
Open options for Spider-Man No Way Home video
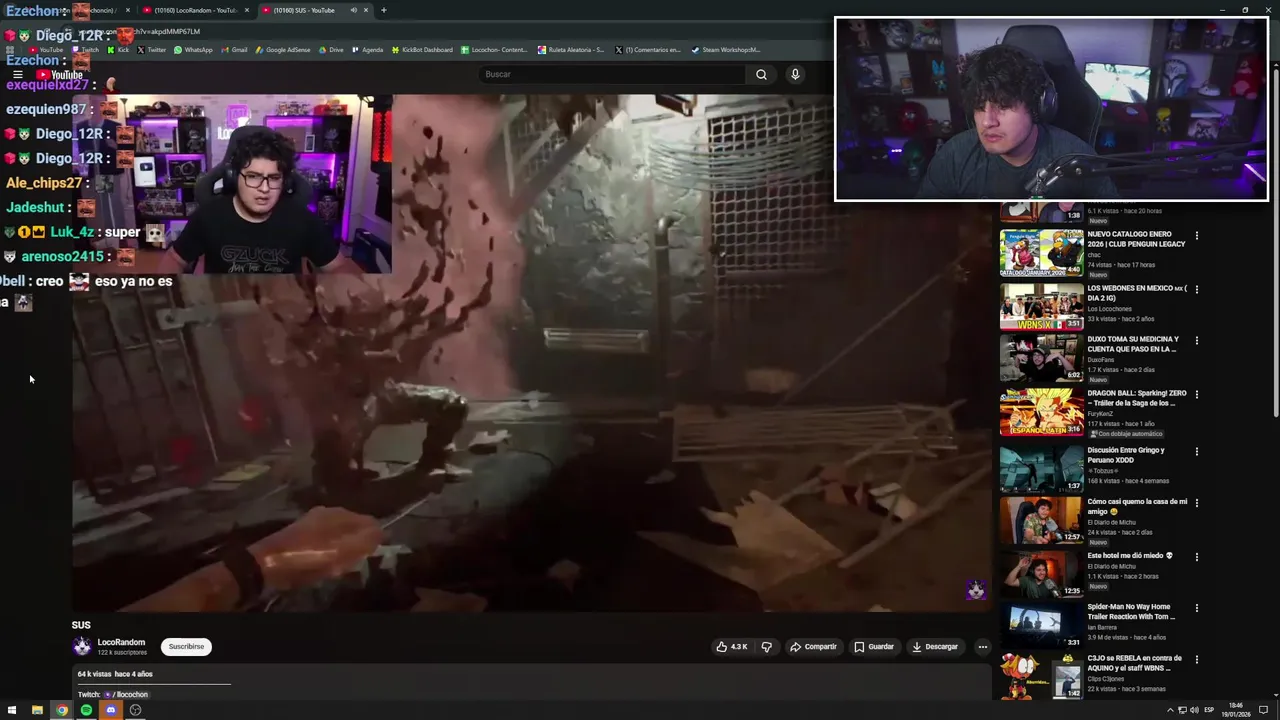point(1196,608)
